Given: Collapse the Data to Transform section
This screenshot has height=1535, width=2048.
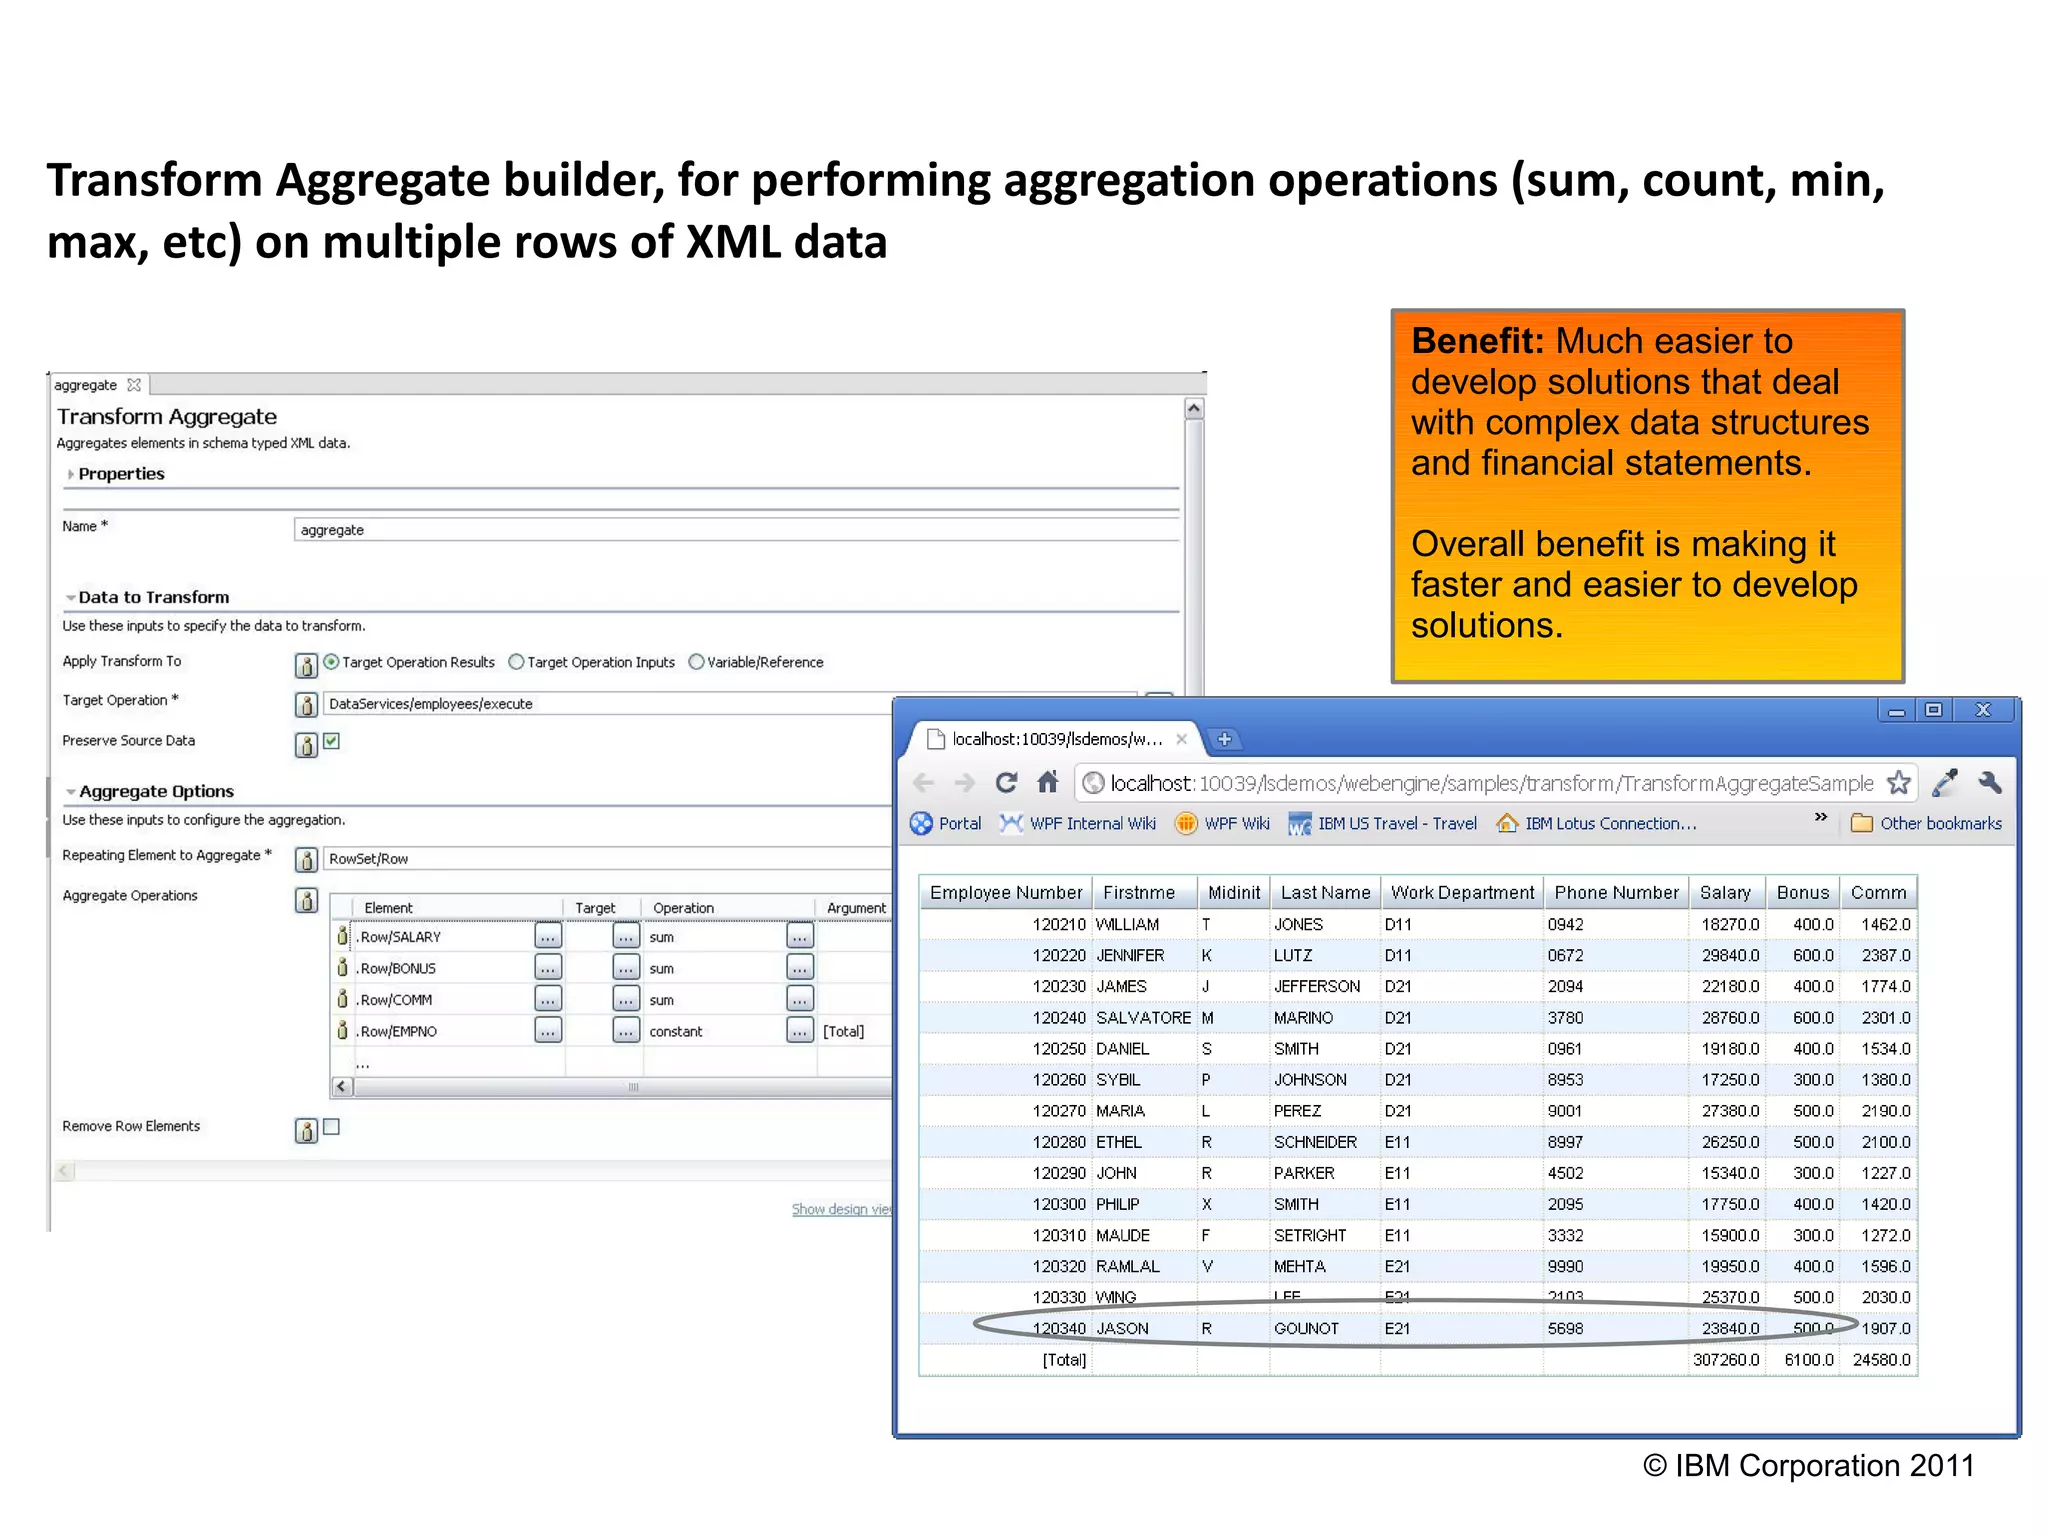Looking at the screenshot, I should [71, 597].
